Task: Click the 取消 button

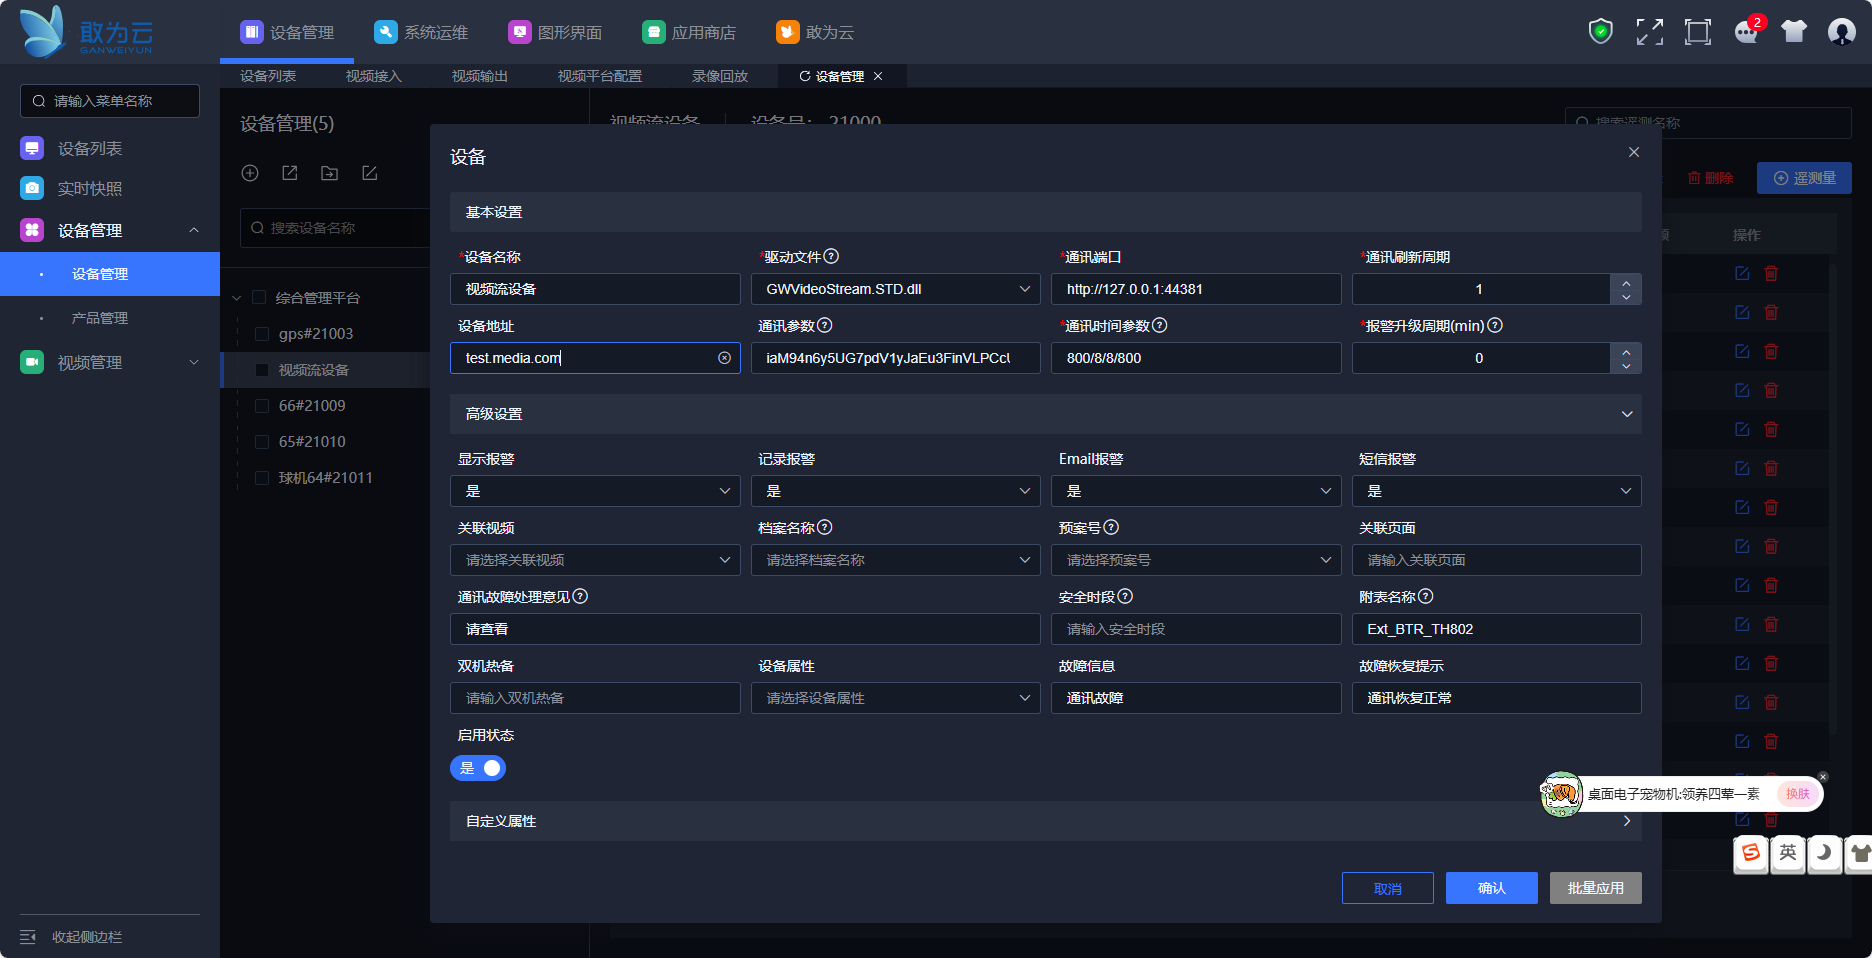Action: [1388, 888]
